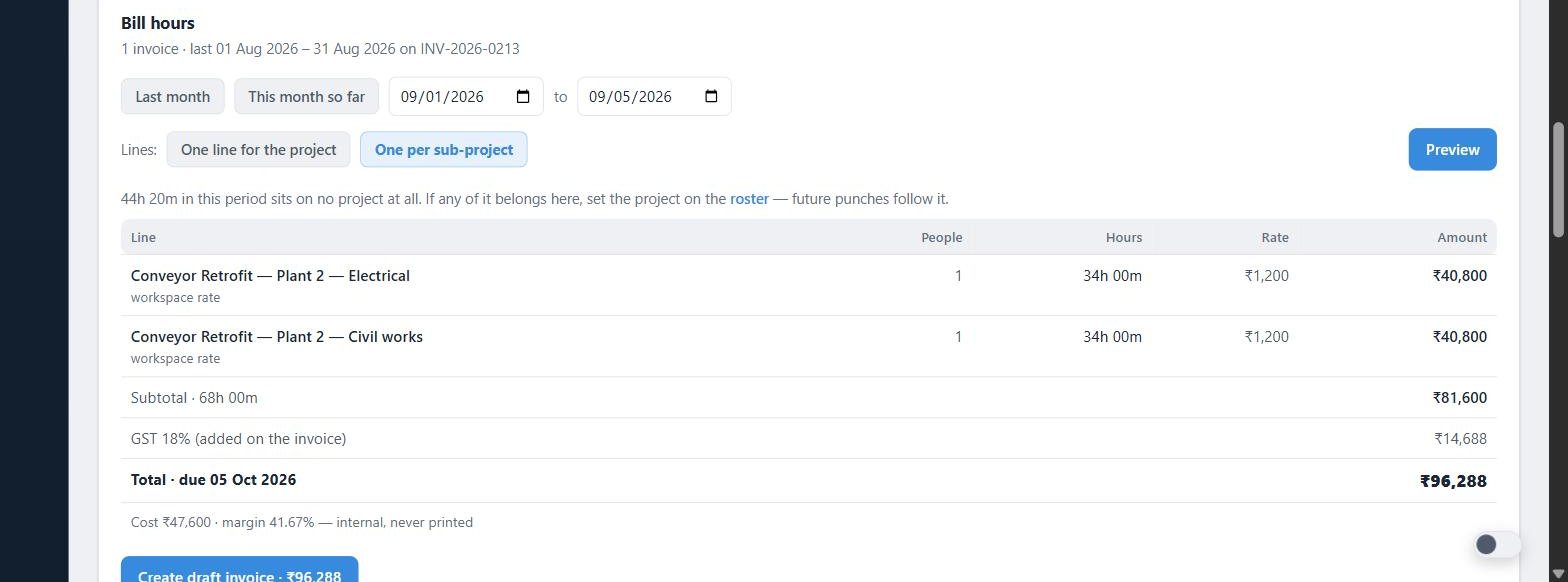The image size is (1568, 582).
Task: Click the blue Preview button
Action: [x=1452, y=150]
